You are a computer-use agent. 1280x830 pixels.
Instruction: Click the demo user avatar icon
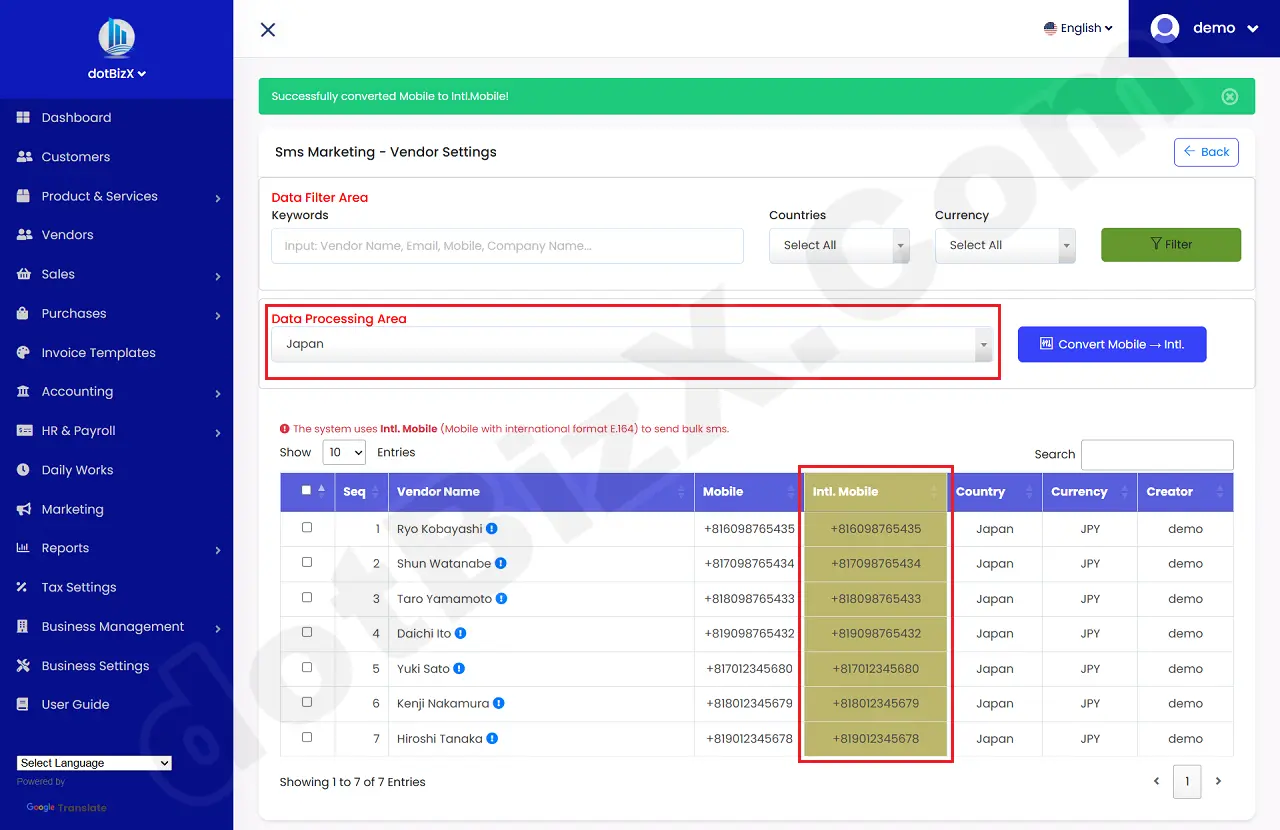1165,29
